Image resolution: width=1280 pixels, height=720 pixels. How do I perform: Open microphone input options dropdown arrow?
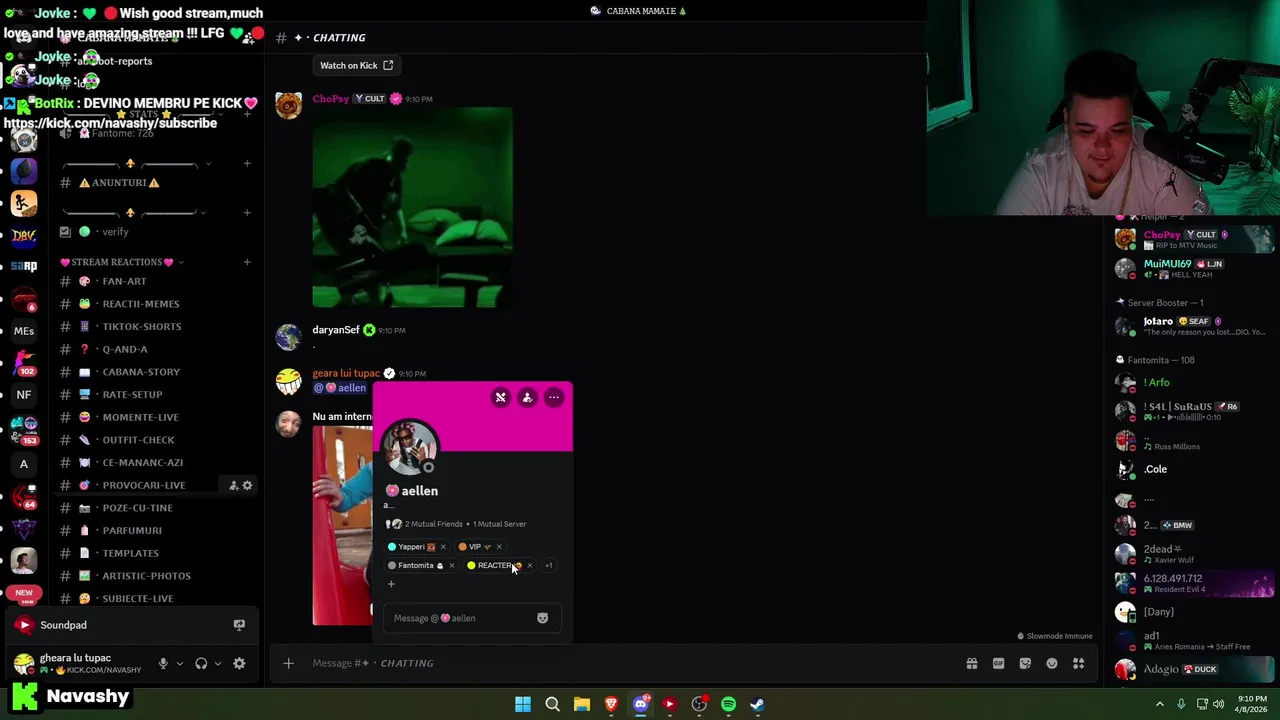point(180,663)
